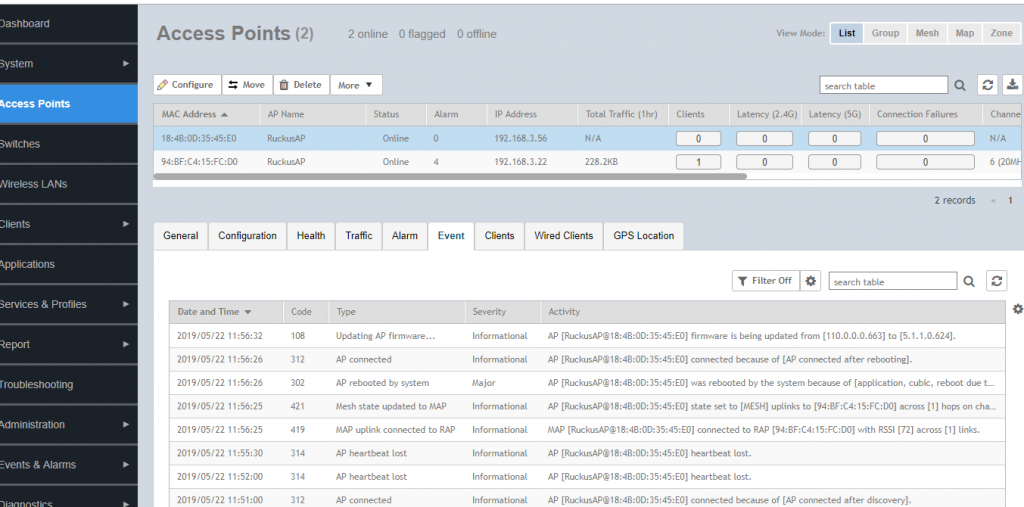Click the event table refresh icon
The width and height of the screenshot is (1024, 507).
pos(996,281)
